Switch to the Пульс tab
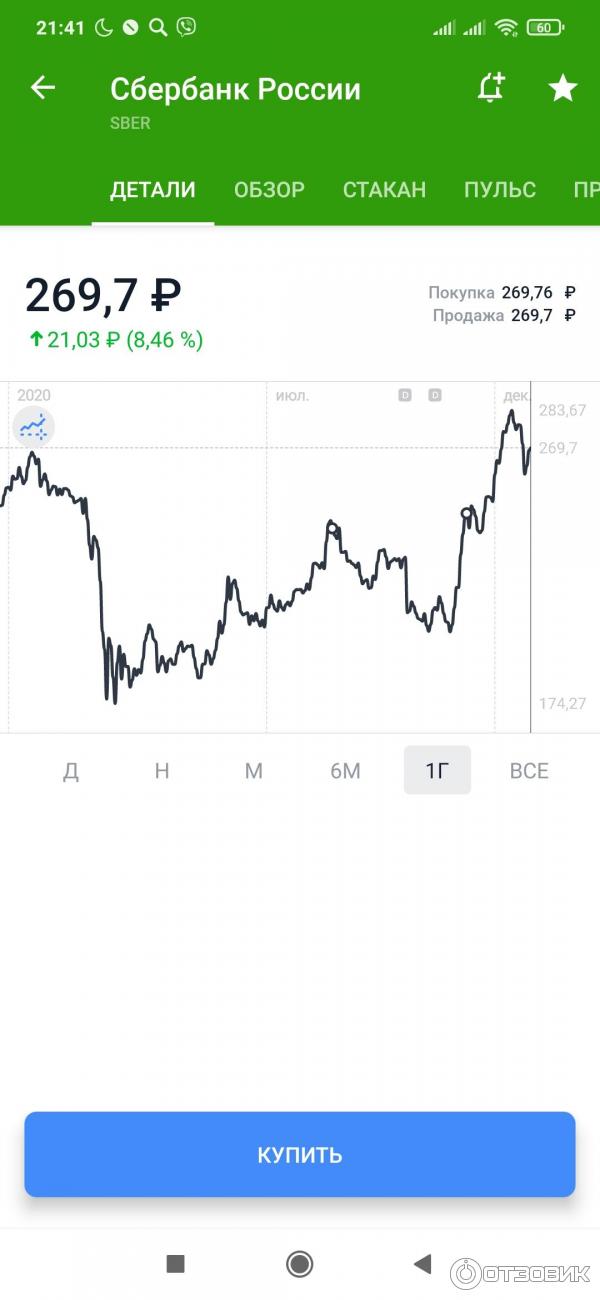 pyautogui.click(x=500, y=190)
